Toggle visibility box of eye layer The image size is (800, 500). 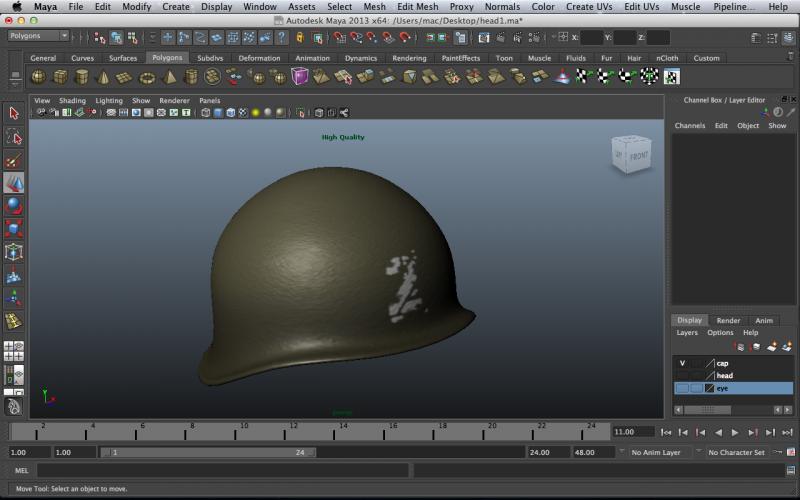click(682, 388)
